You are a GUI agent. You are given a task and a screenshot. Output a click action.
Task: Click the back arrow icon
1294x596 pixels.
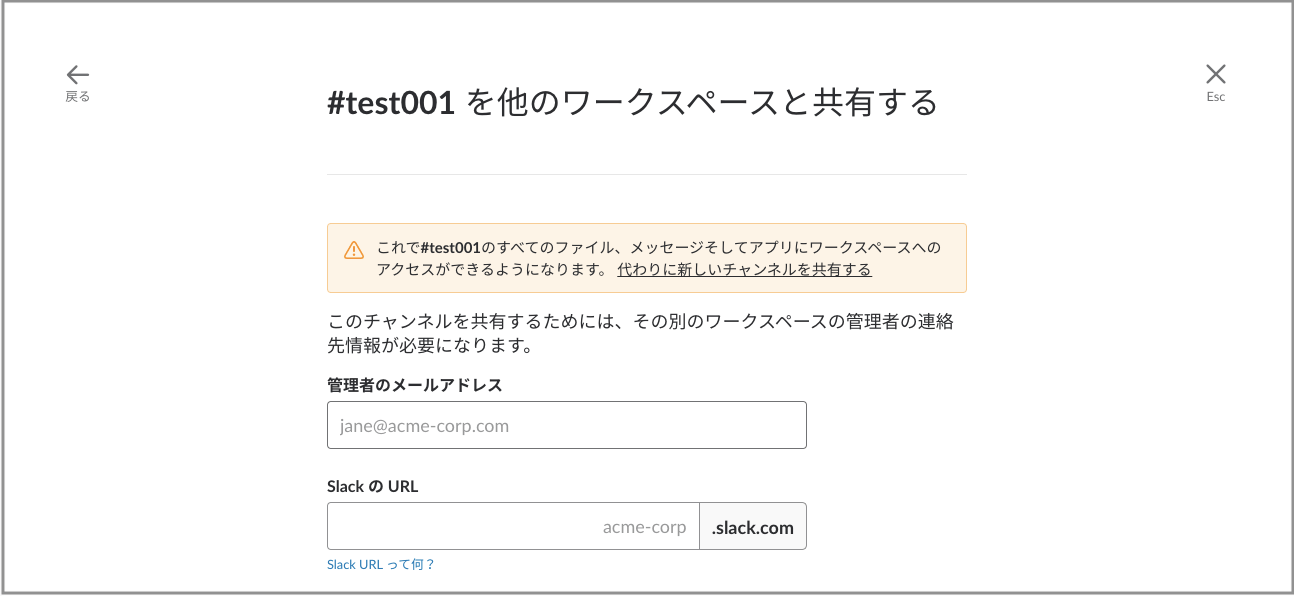pyautogui.click(x=78, y=74)
